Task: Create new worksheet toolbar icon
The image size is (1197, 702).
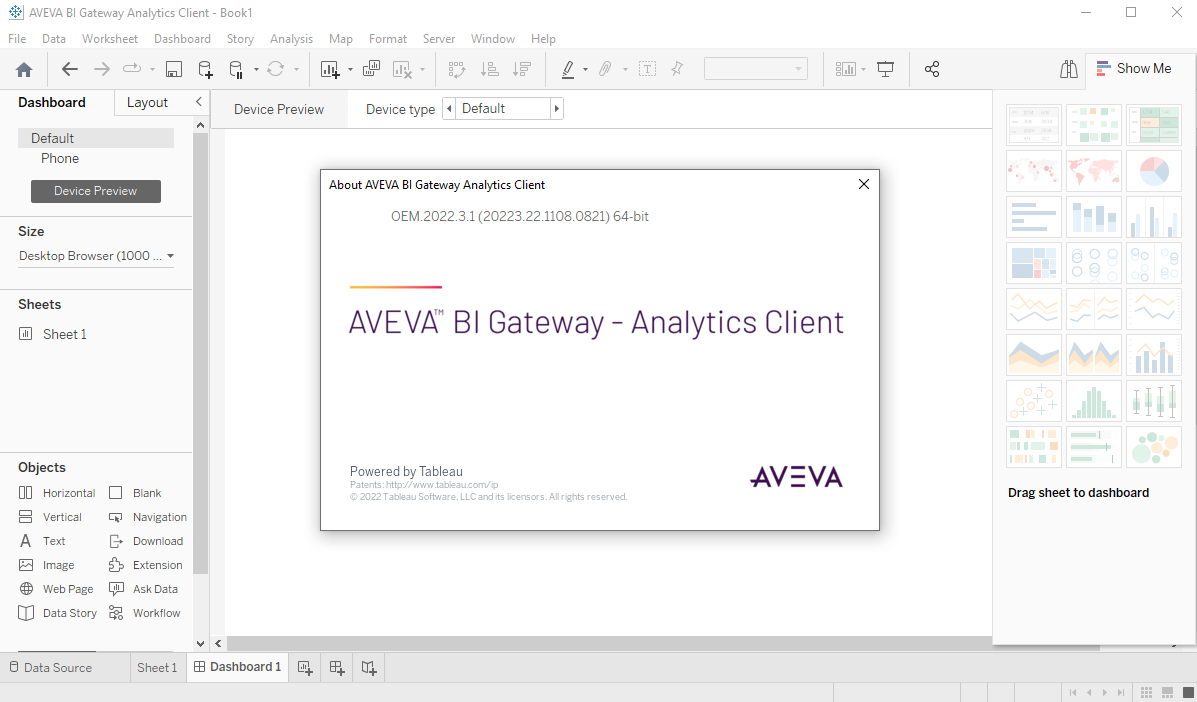Action: click(x=330, y=69)
